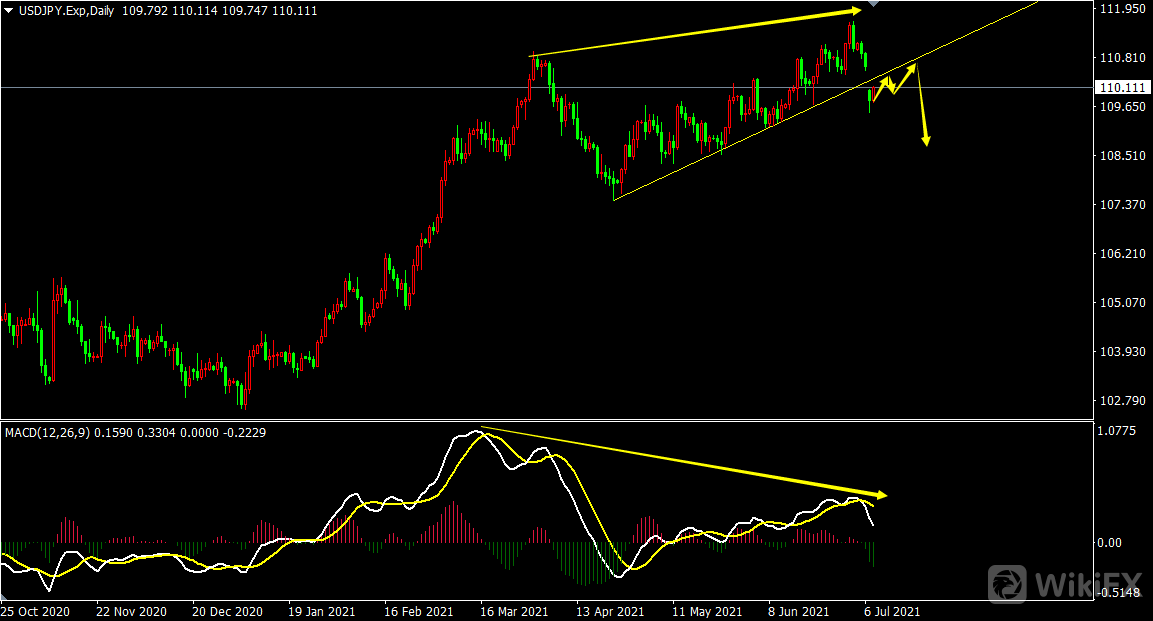Click the 110.111 current price label
The height and width of the screenshot is (621, 1153).
click(x=1121, y=88)
